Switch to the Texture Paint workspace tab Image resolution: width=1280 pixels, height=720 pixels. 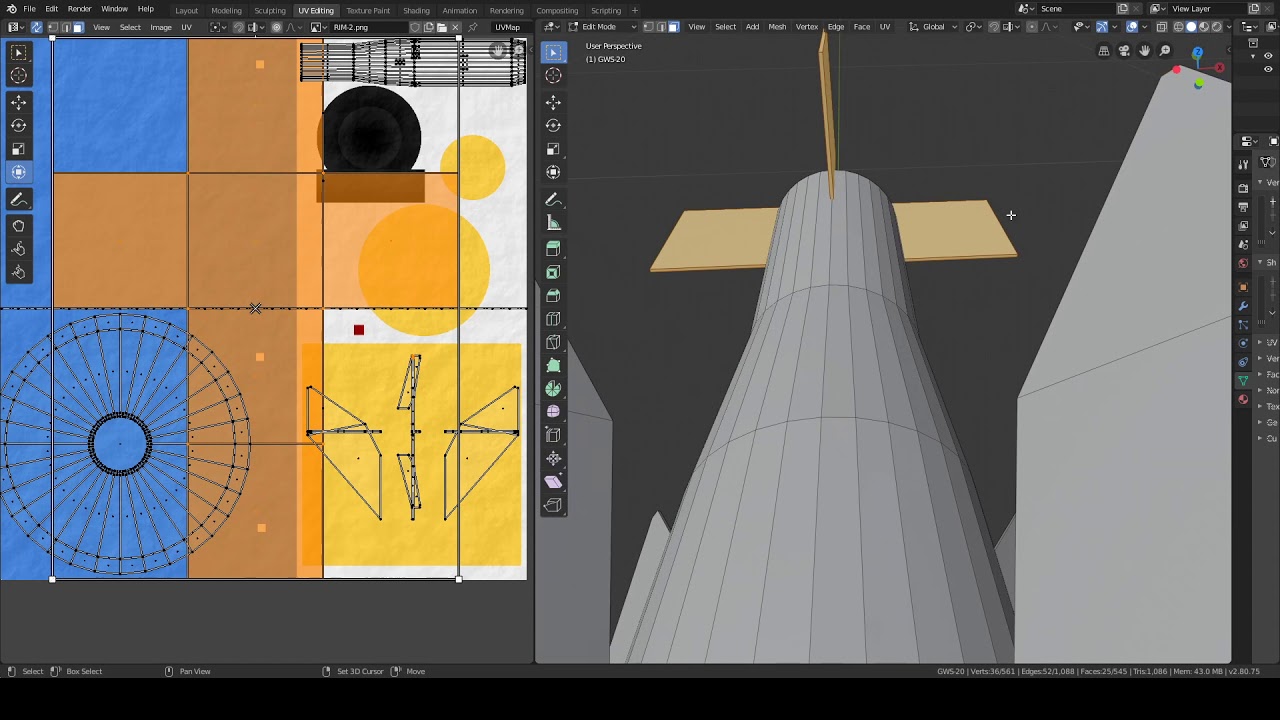point(368,10)
